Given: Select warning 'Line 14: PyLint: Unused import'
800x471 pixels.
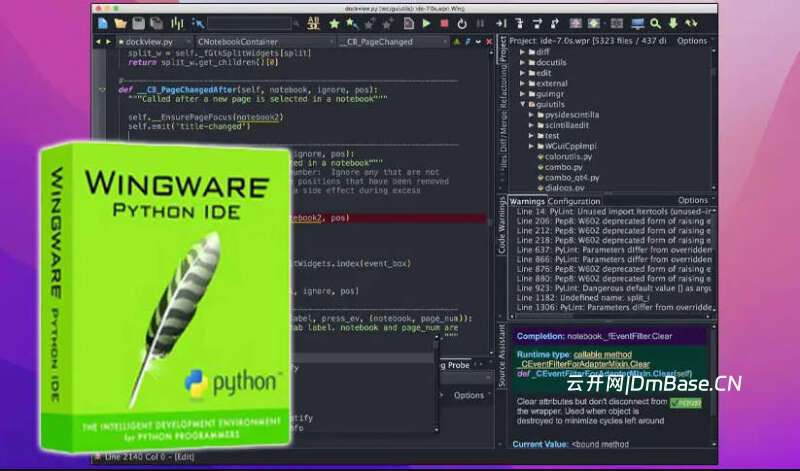Looking at the screenshot, I should click(x=614, y=211).
